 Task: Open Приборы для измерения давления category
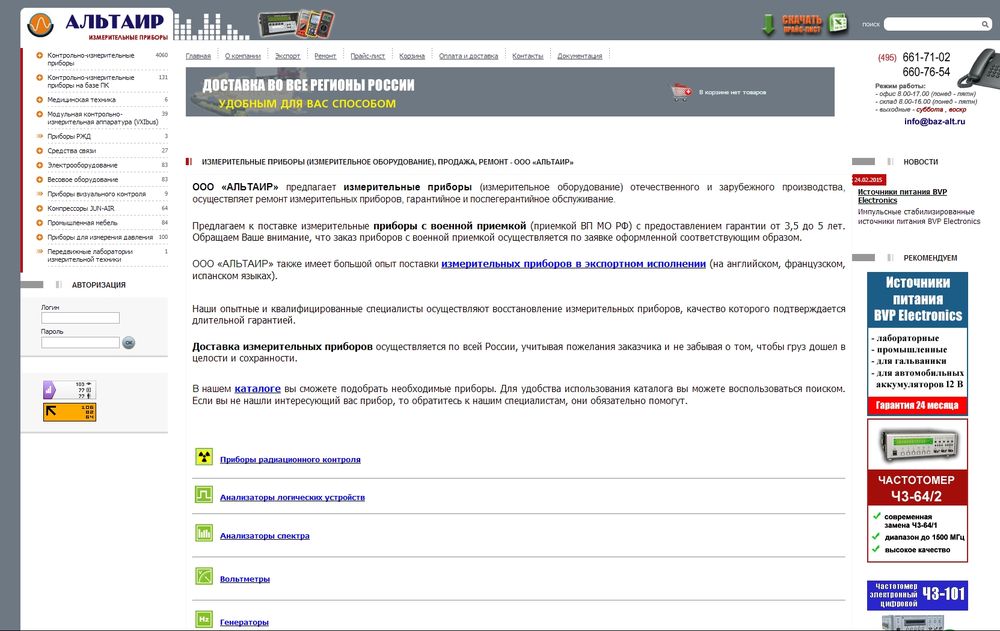pyautogui.click(x=100, y=237)
